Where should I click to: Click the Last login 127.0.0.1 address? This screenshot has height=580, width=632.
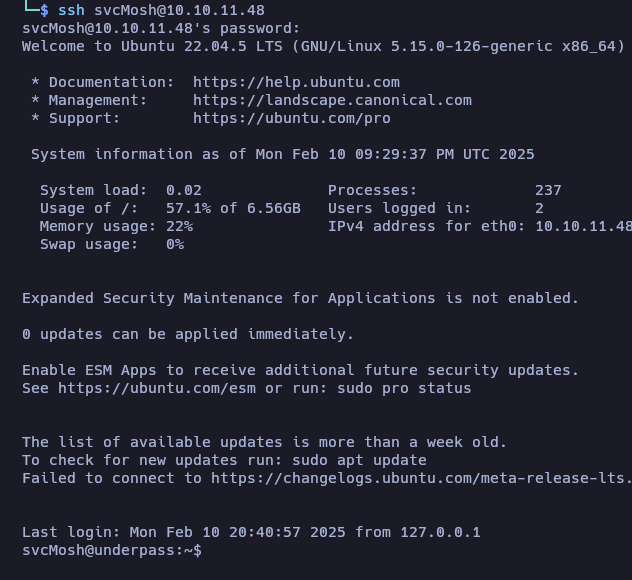[440, 532]
